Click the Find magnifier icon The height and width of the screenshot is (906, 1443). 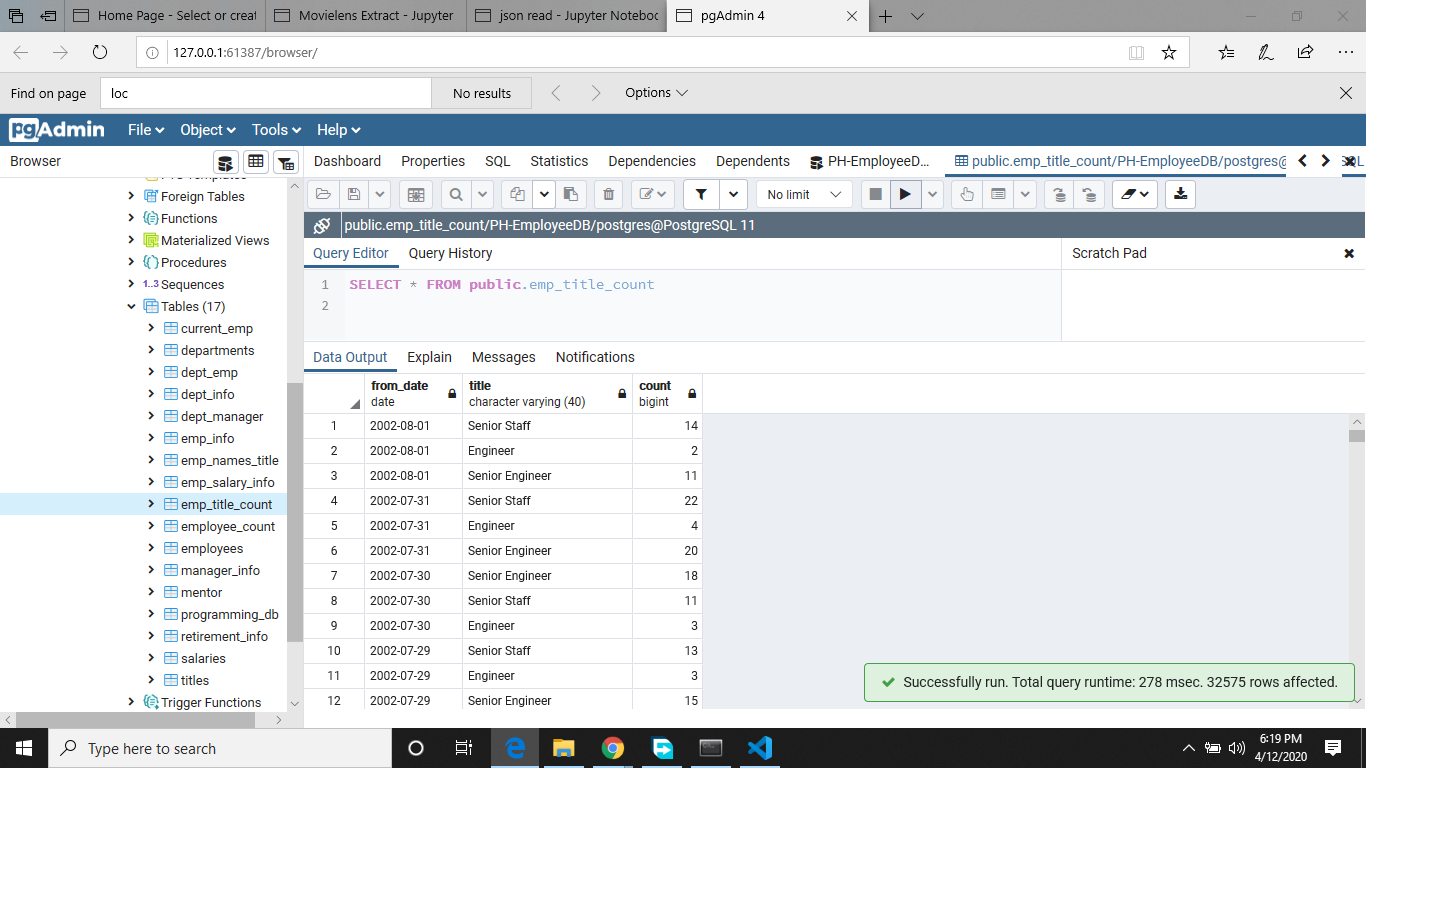pos(456,194)
